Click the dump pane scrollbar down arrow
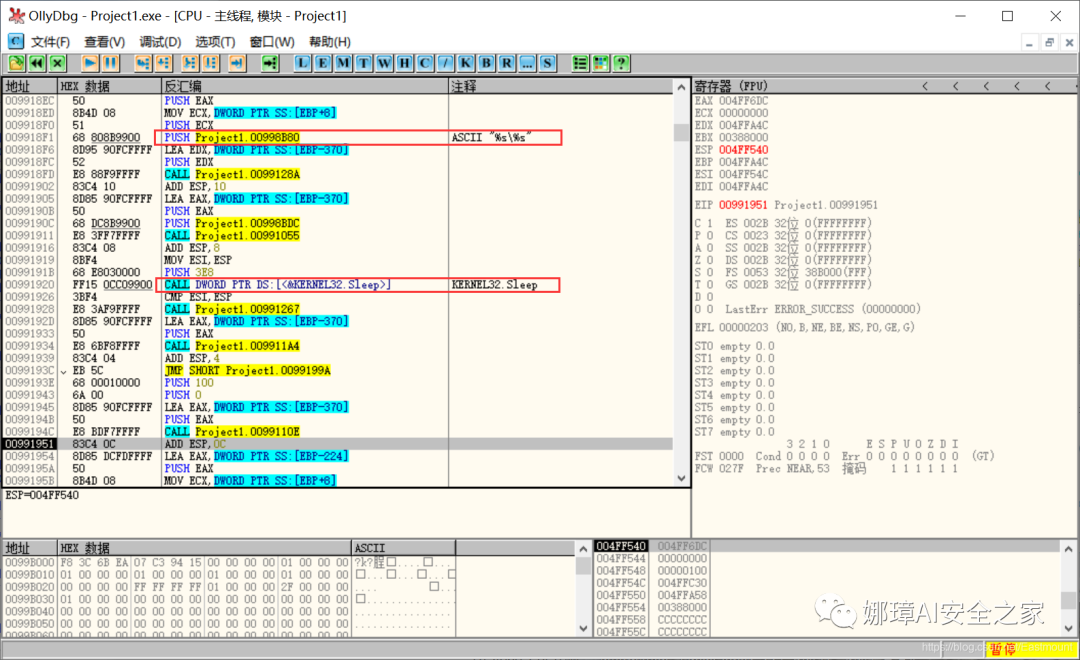 [583, 628]
